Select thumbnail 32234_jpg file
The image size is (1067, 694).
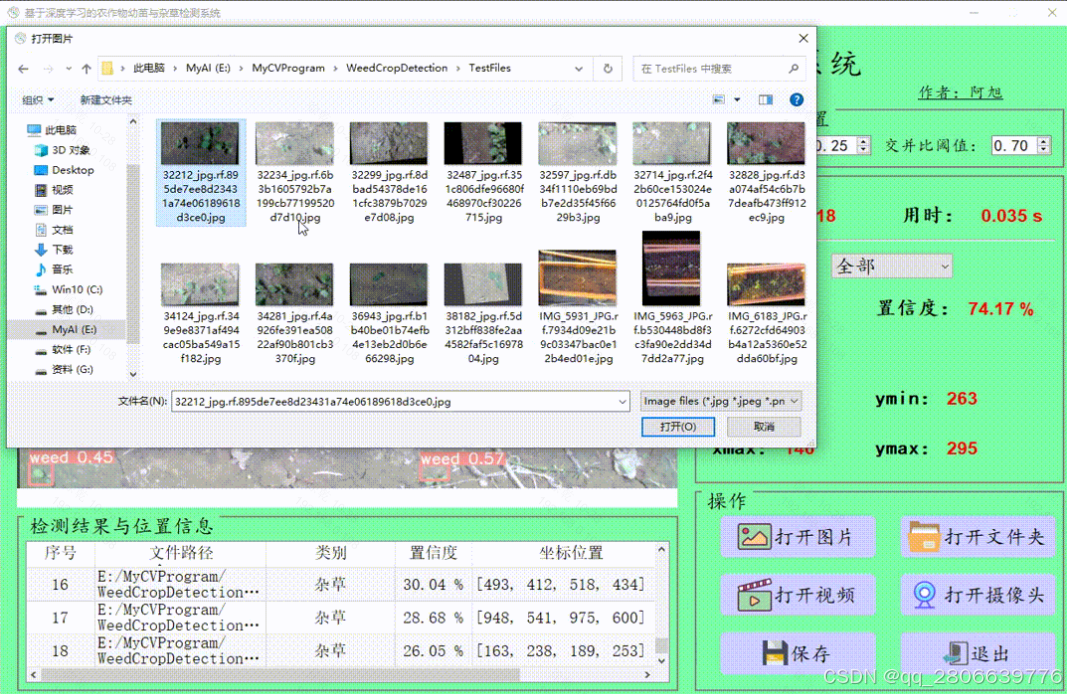point(295,172)
